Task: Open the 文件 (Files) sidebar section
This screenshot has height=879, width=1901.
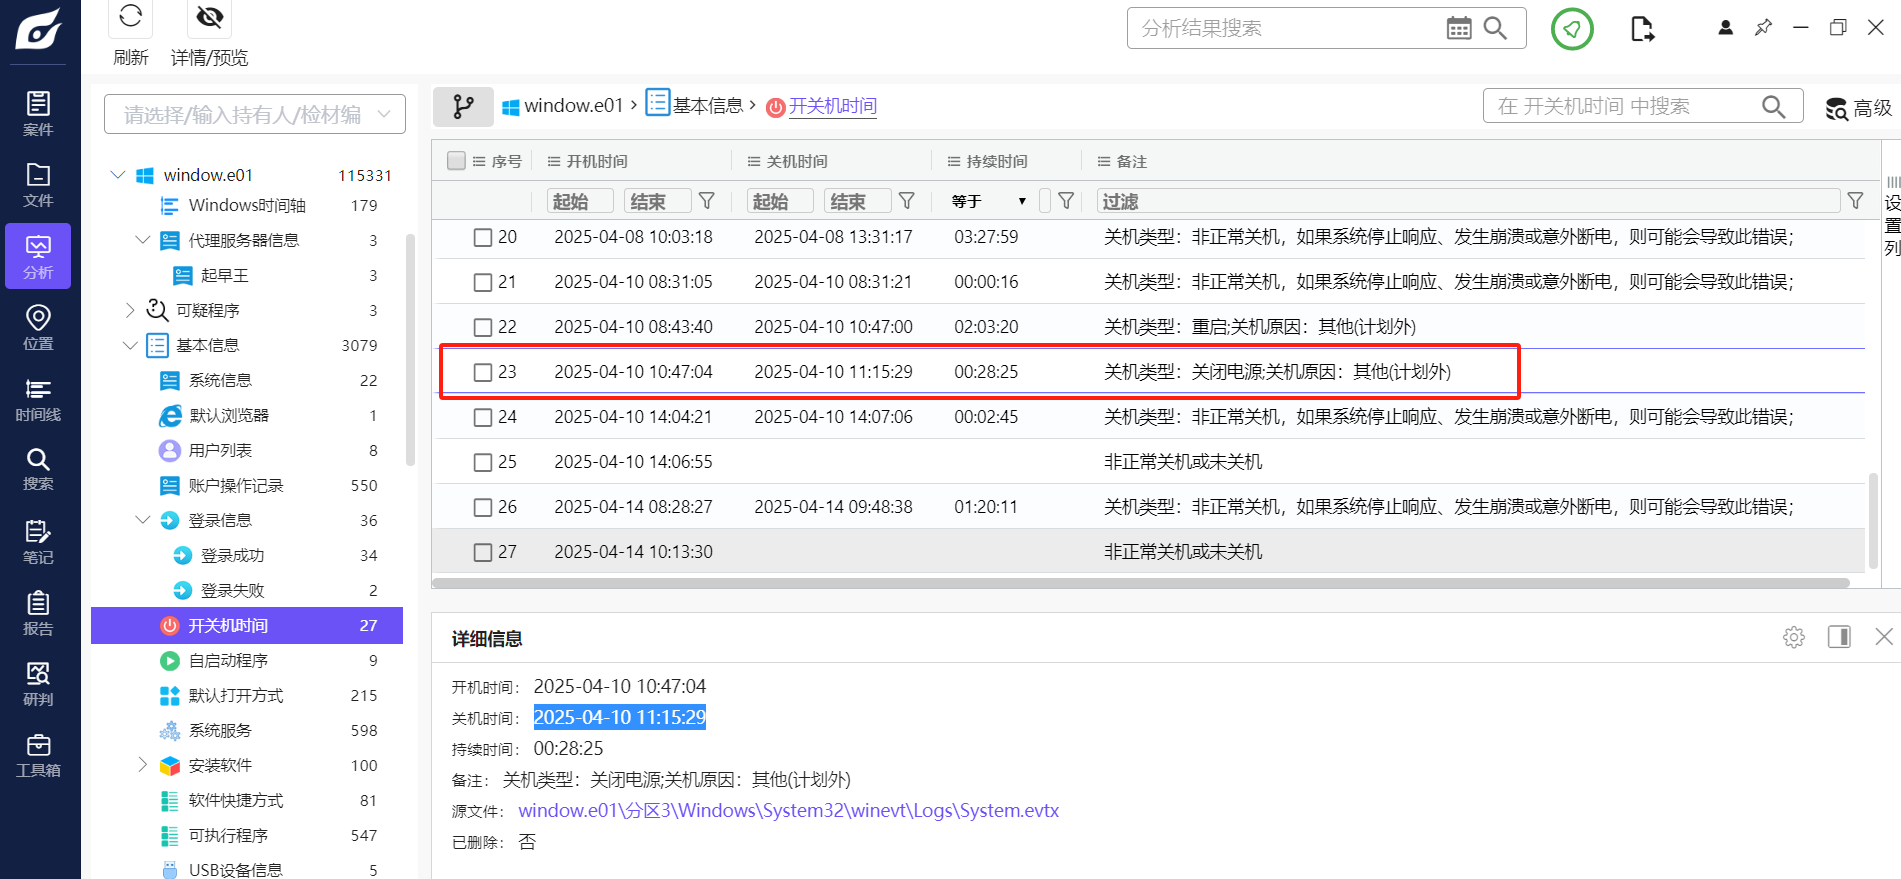Action: coord(38,185)
